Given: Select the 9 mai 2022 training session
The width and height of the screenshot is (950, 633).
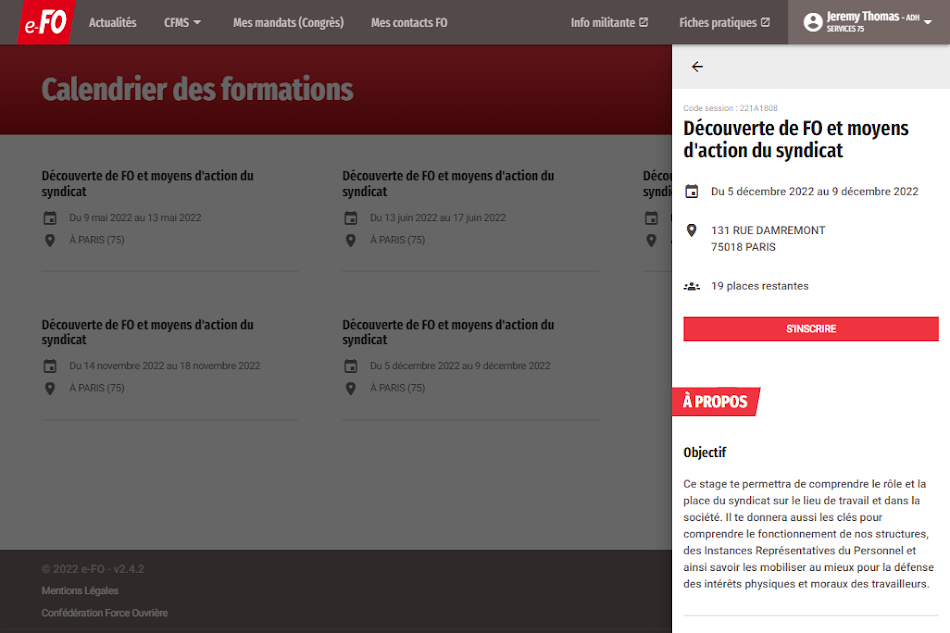Looking at the screenshot, I should click(x=169, y=208).
